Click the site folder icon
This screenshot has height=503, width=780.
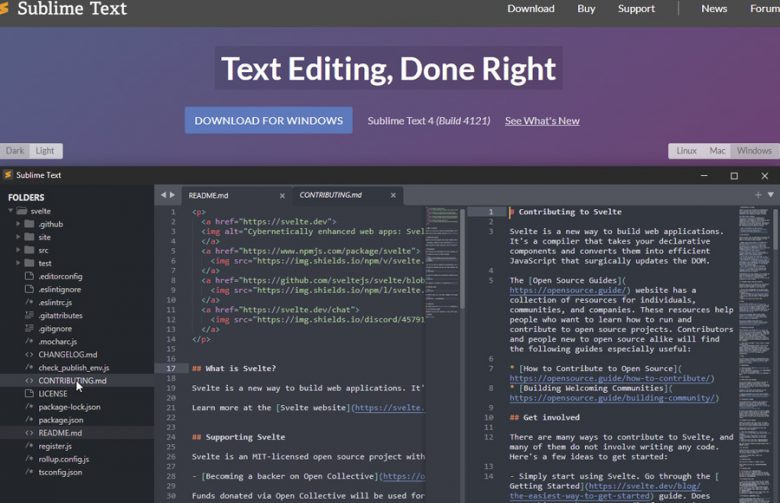(29, 237)
